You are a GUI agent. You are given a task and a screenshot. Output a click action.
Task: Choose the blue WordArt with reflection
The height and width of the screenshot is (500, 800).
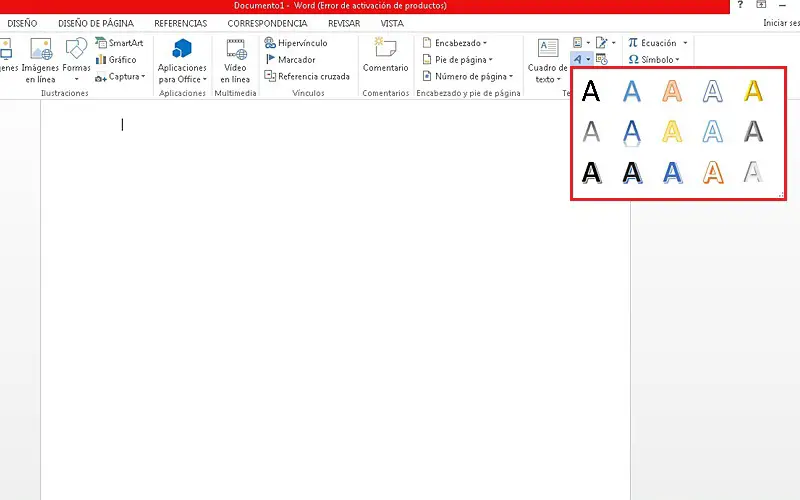click(632, 133)
